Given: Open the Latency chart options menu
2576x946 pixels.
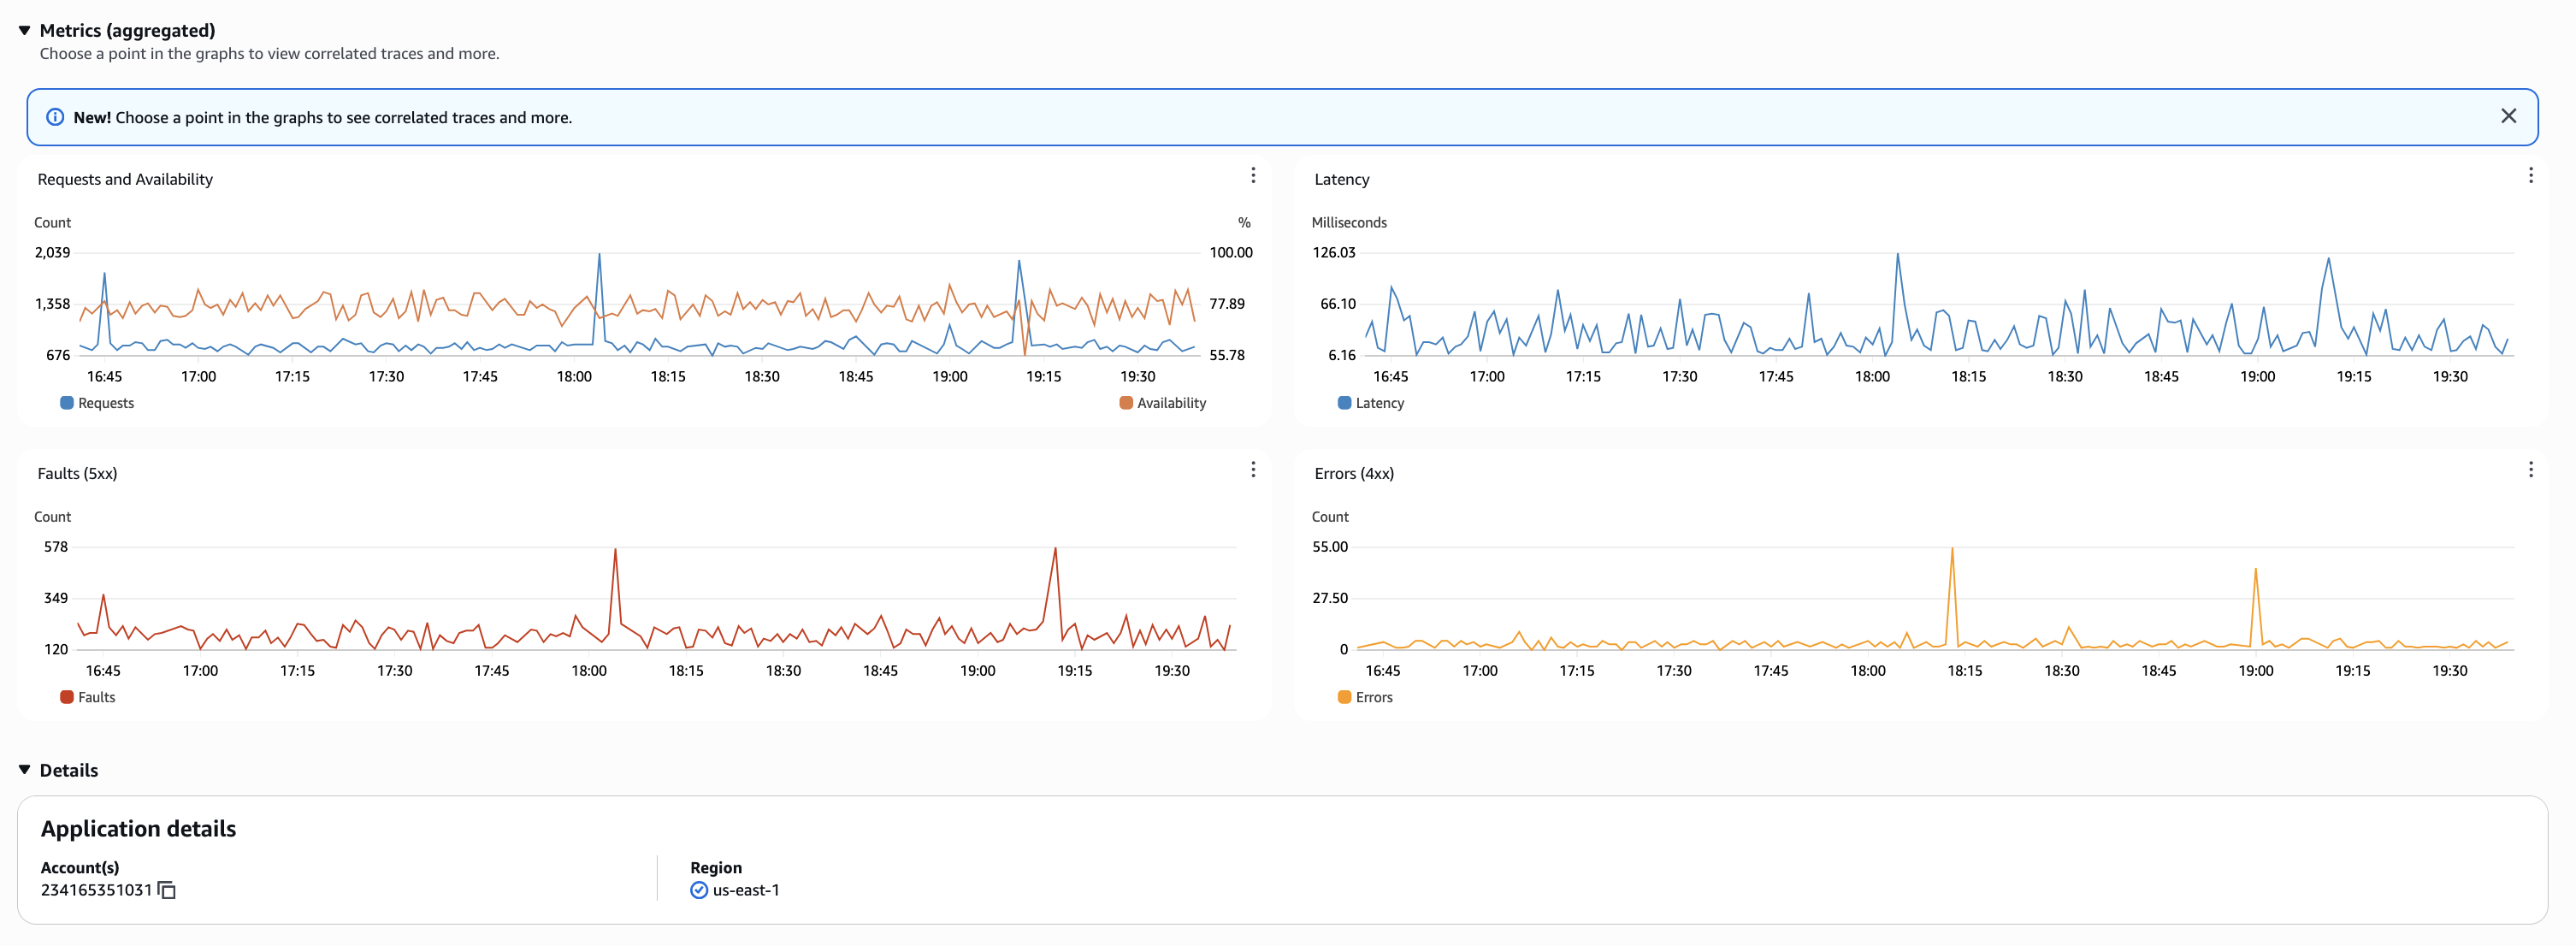Looking at the screenshot, I should tap(2531, 175).
